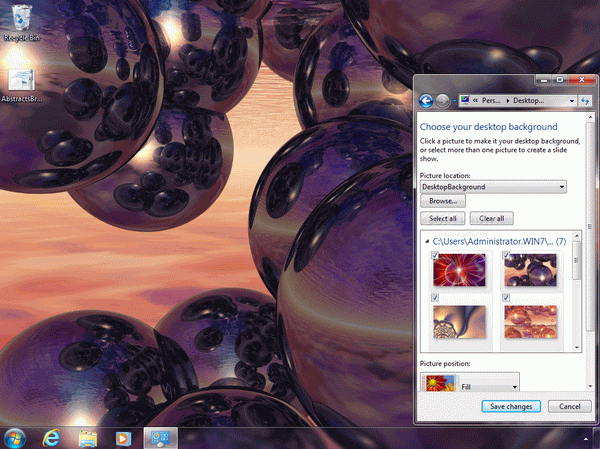The image size is (600, 449).
Task: Click wallpaper list scroll up arrow
Action: click(x=577, y=236)
